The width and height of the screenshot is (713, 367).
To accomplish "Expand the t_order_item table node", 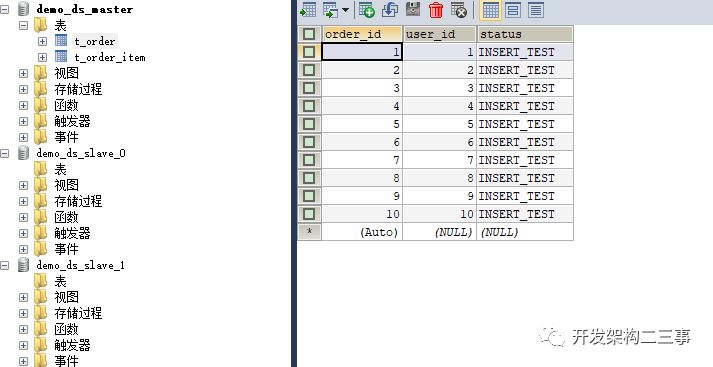I will pyautogui.click(x=42, y=57).
